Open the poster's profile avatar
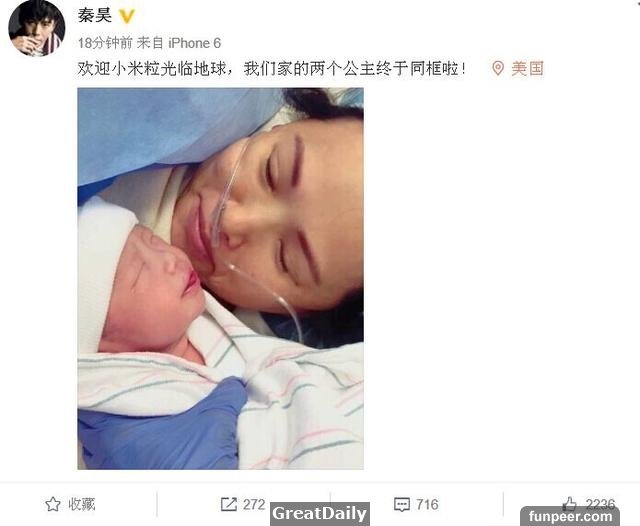 click(37, 28)
